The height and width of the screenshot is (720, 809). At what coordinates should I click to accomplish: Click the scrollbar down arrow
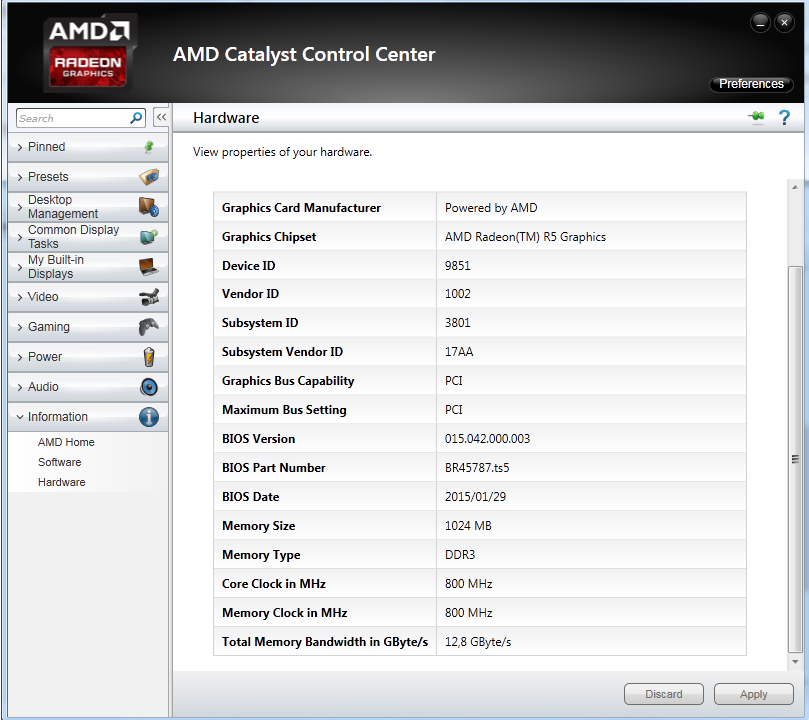tap(795, 662)
